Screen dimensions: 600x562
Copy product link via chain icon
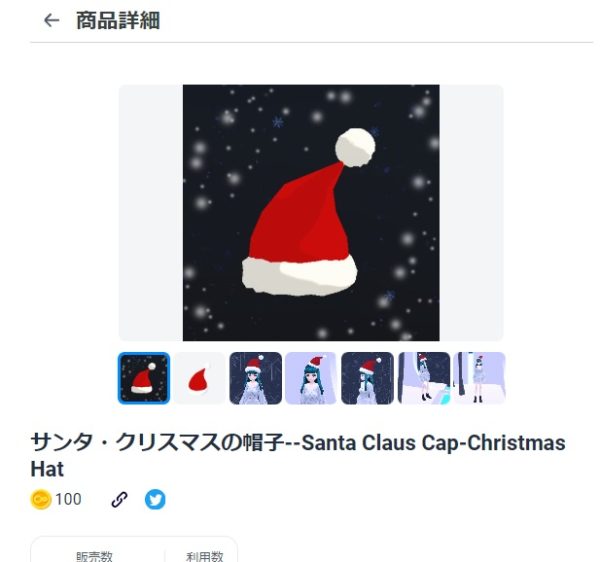click(119, 500)
